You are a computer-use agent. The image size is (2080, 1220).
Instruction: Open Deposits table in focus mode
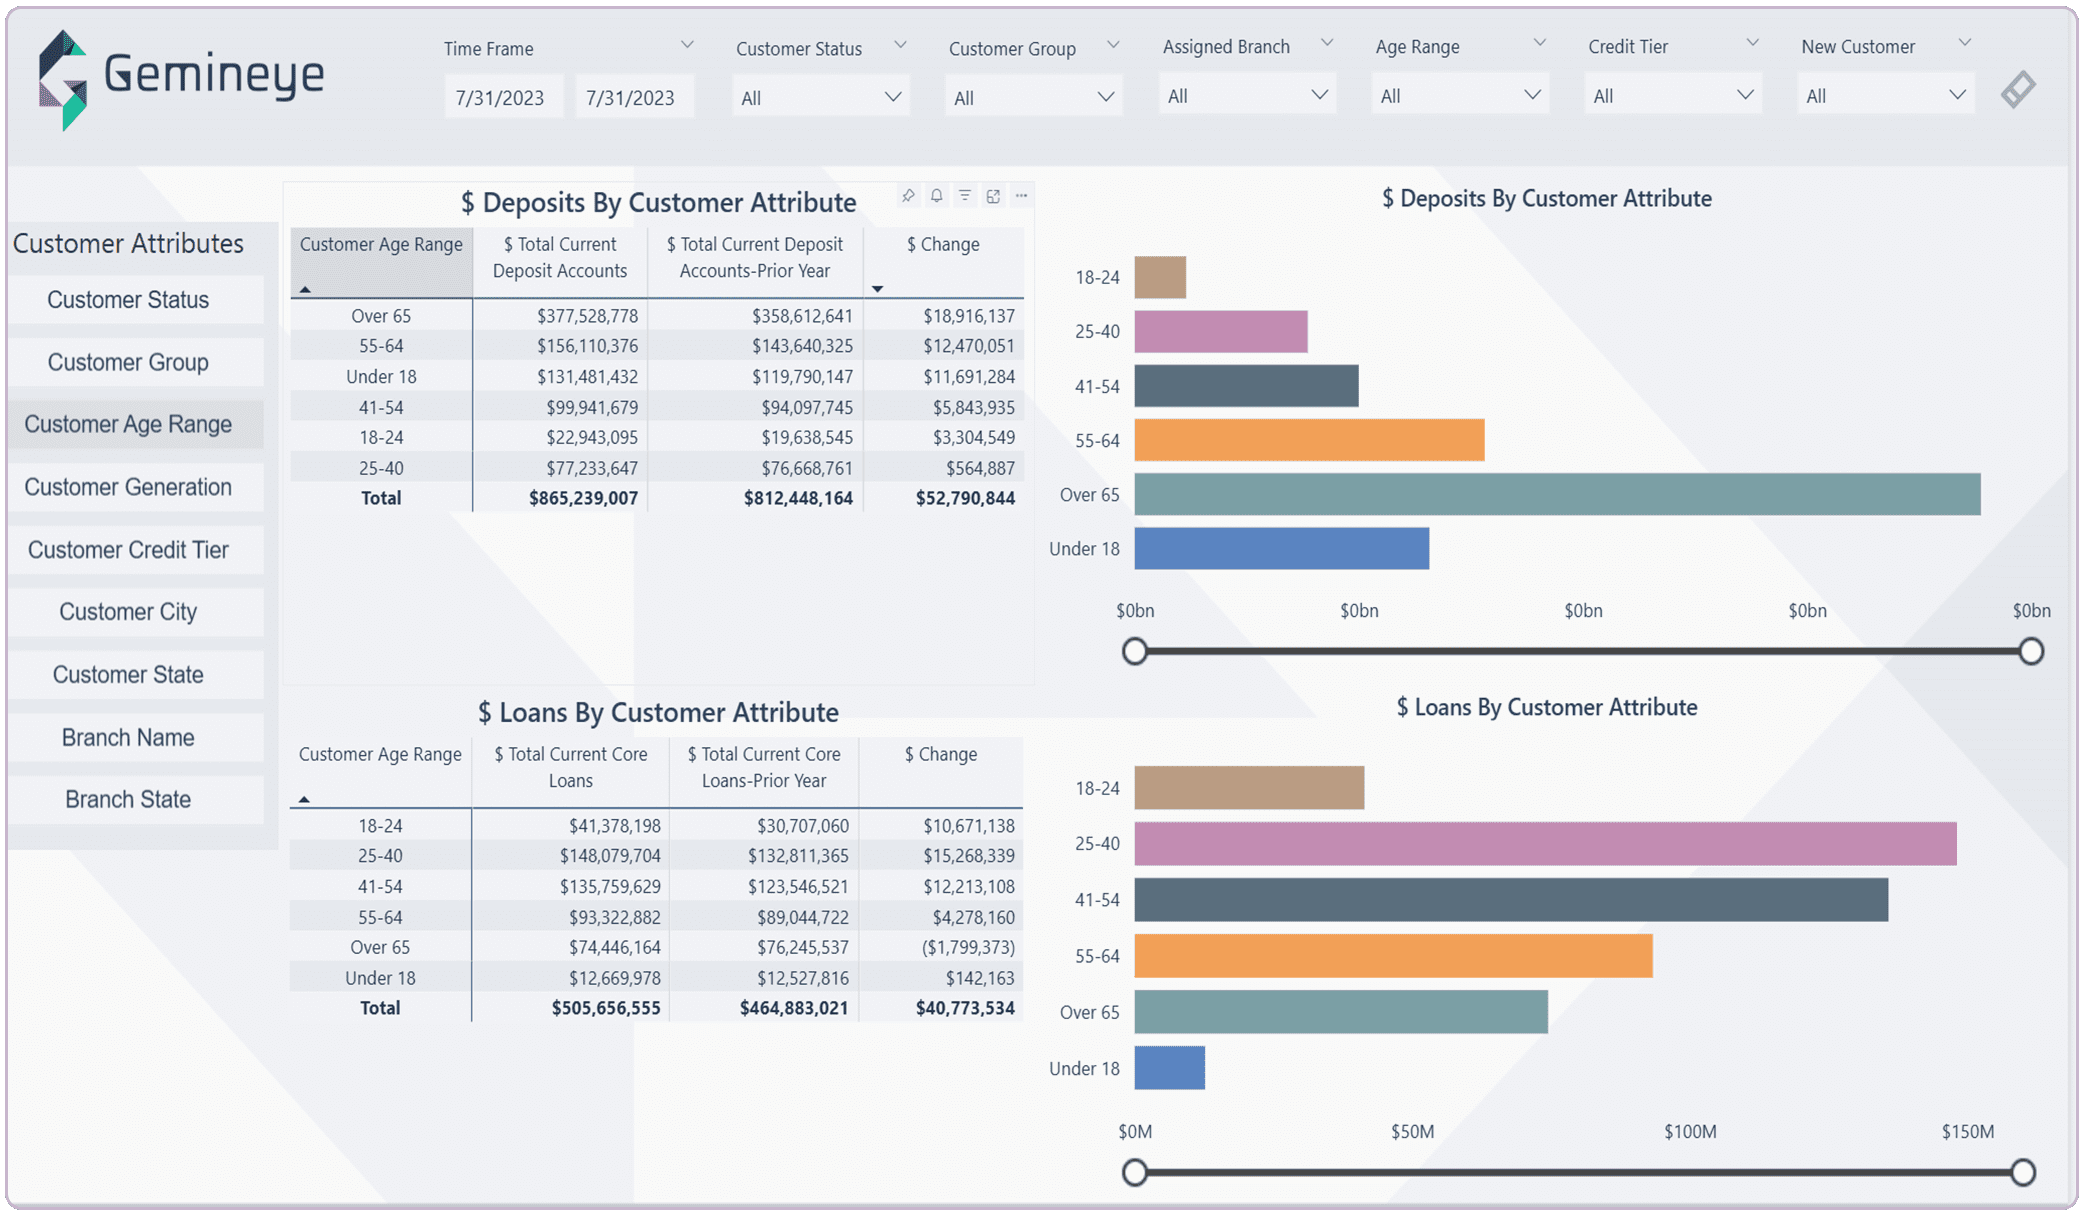click(993, 196)
